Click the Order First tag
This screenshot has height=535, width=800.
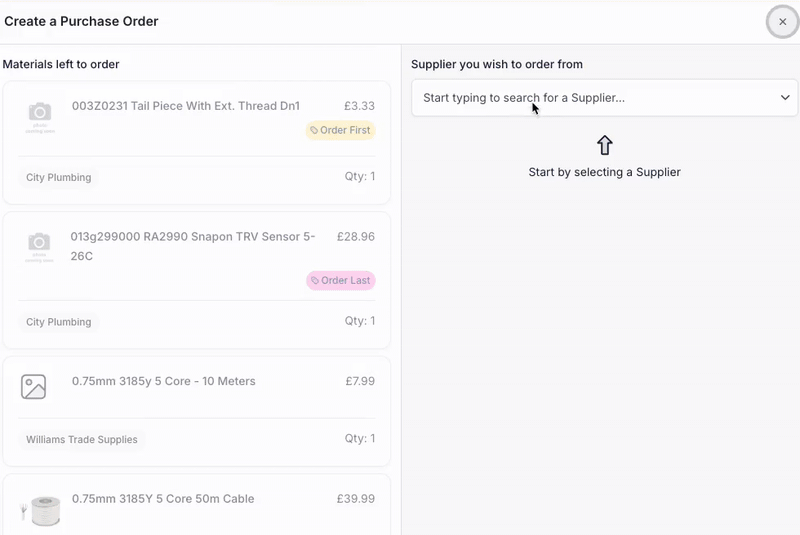coord(340,130)
